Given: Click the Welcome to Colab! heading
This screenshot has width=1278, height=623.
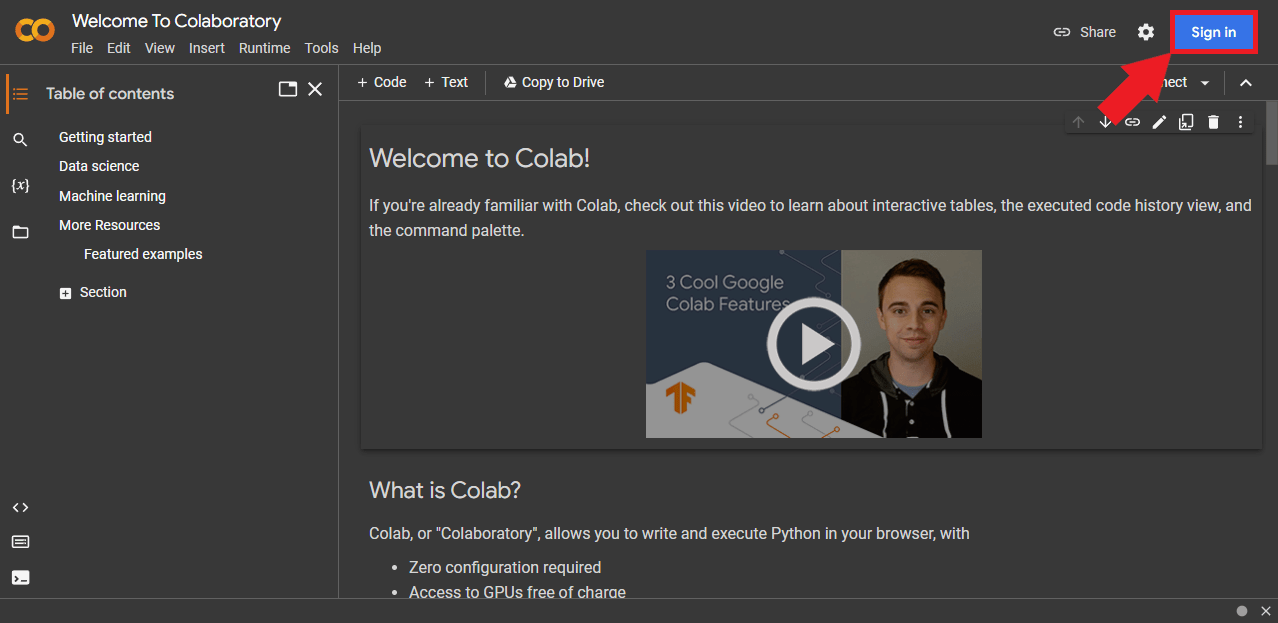Looking at the screenshot, I should tap(479, 158).
